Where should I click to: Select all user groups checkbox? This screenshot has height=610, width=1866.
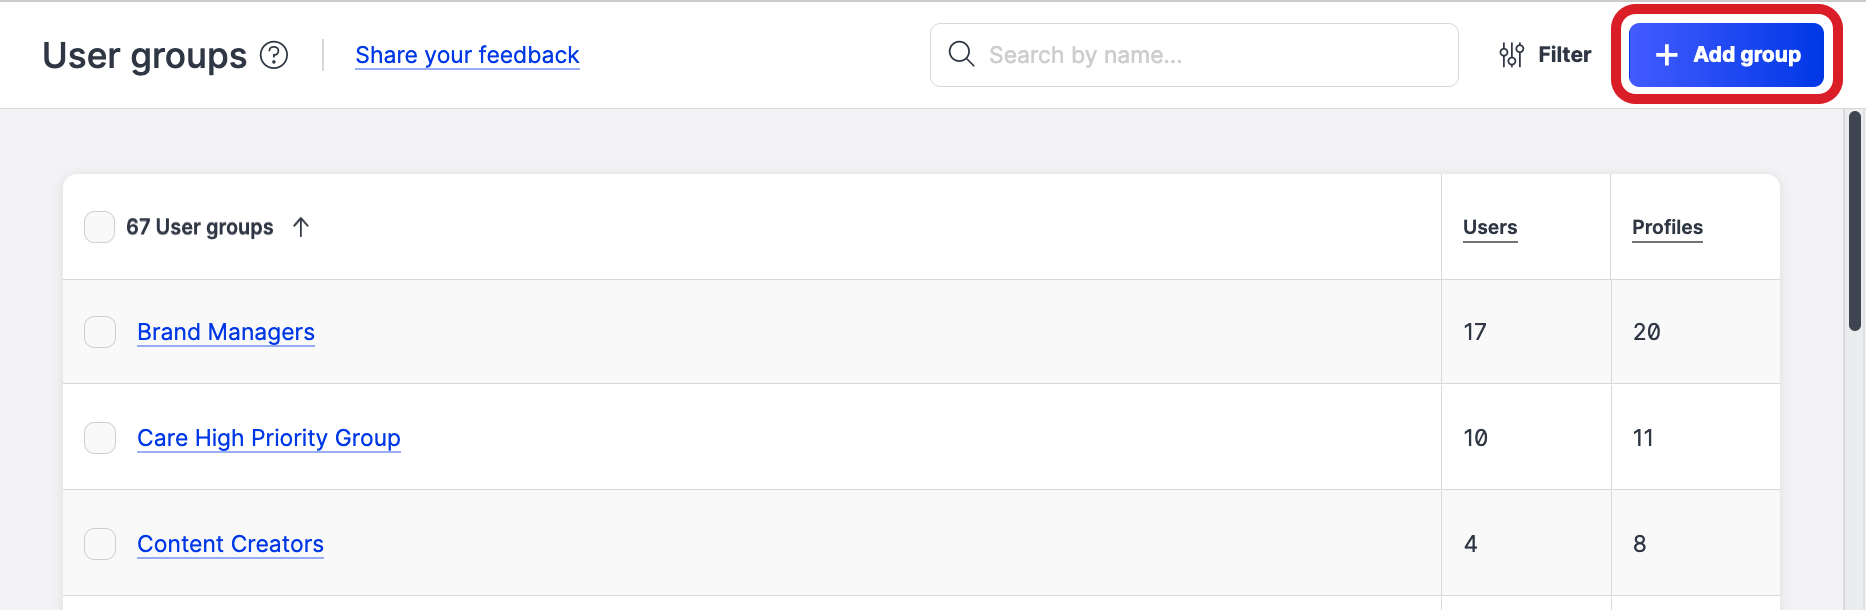pyautogui.click(x=100, y=227)
